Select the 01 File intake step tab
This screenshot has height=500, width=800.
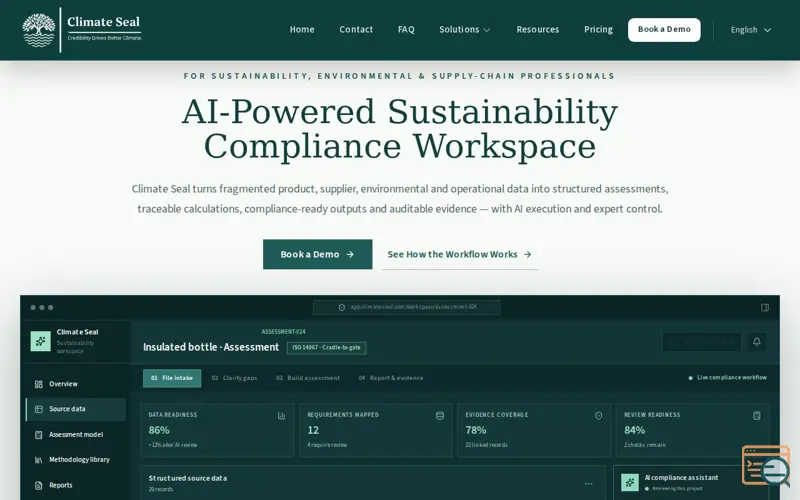pos(172,378)
